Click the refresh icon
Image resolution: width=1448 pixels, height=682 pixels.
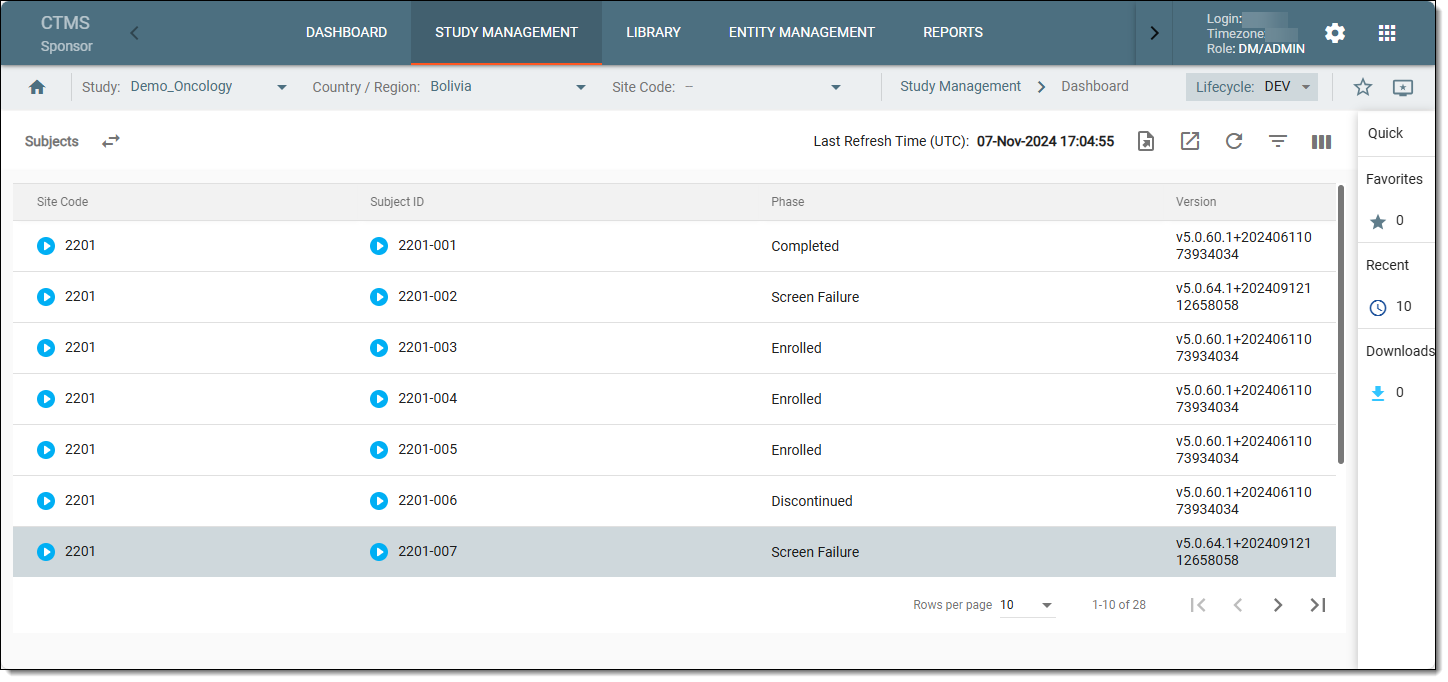[x=1234, y=141]
